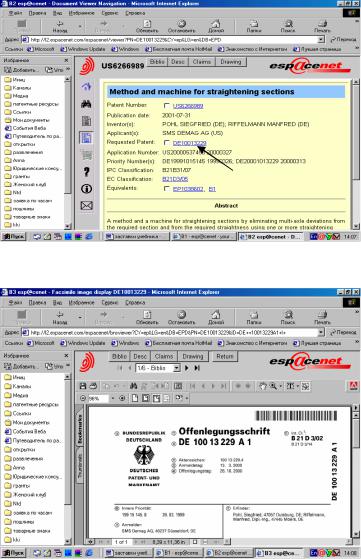Close favorites panel in Document Viewer Navigation window

point(66,60)
